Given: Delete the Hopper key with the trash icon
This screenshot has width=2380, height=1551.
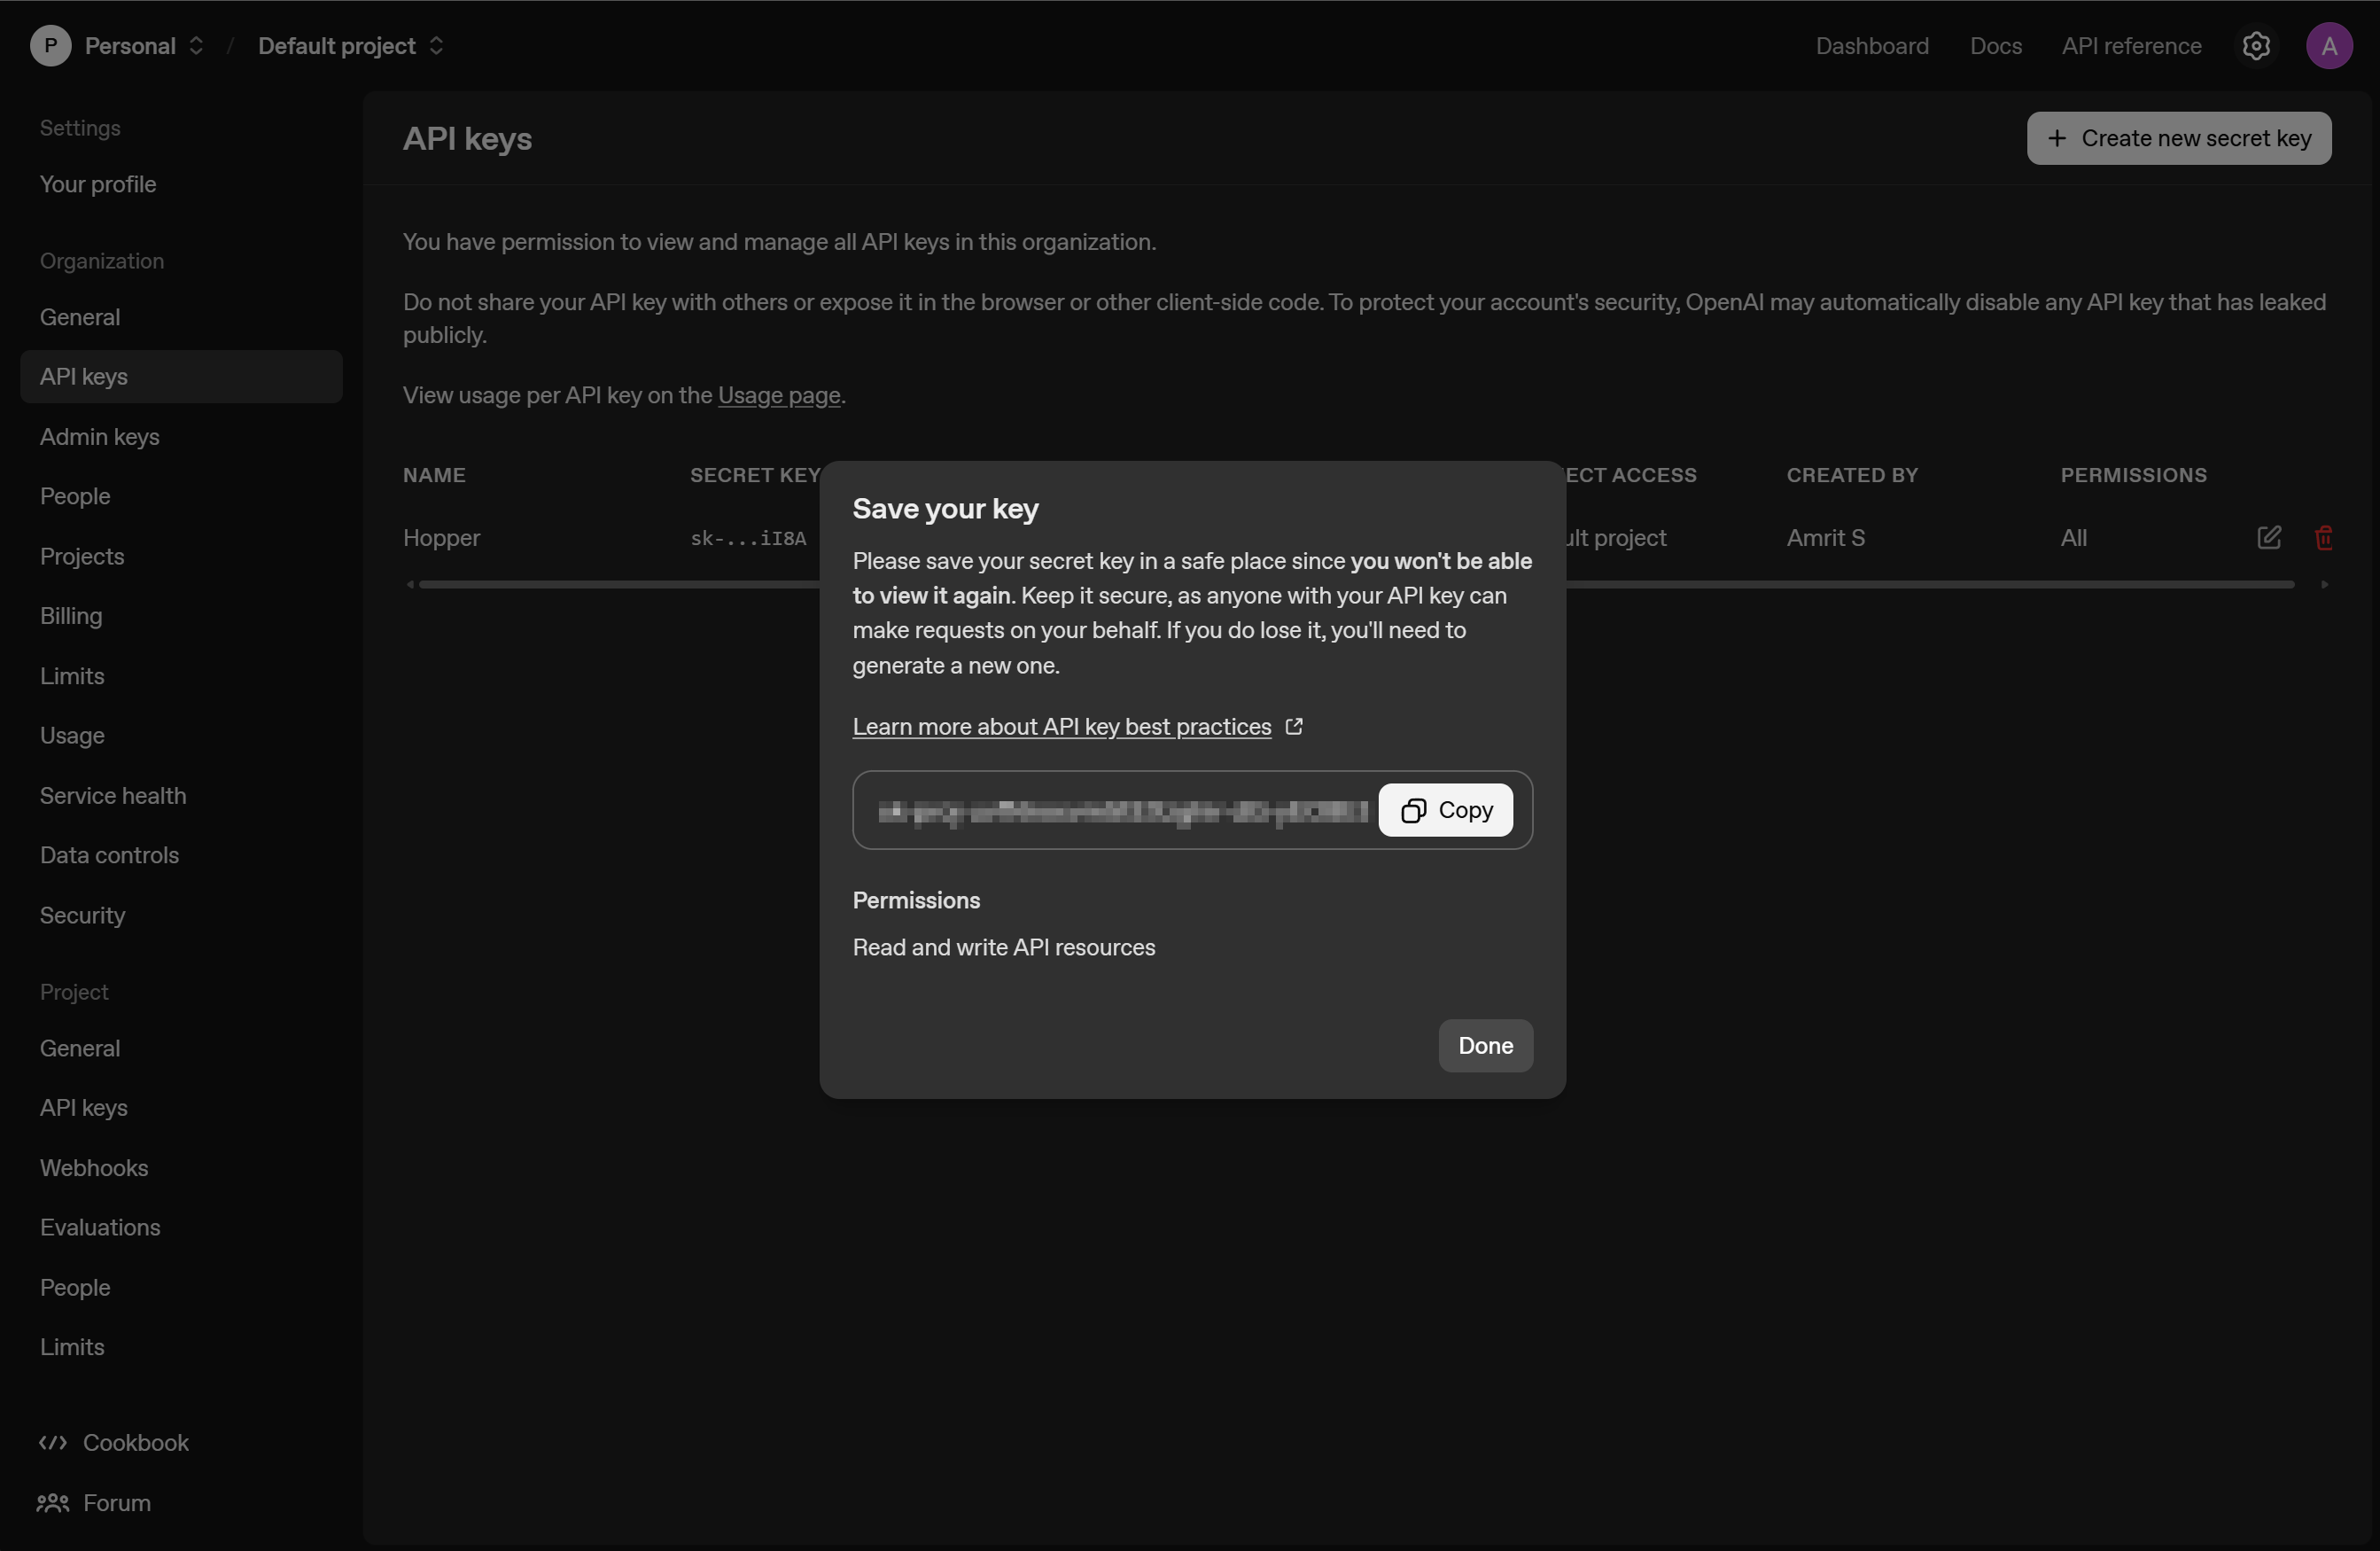Looking at the screenshot, I should pos(2324,537).
